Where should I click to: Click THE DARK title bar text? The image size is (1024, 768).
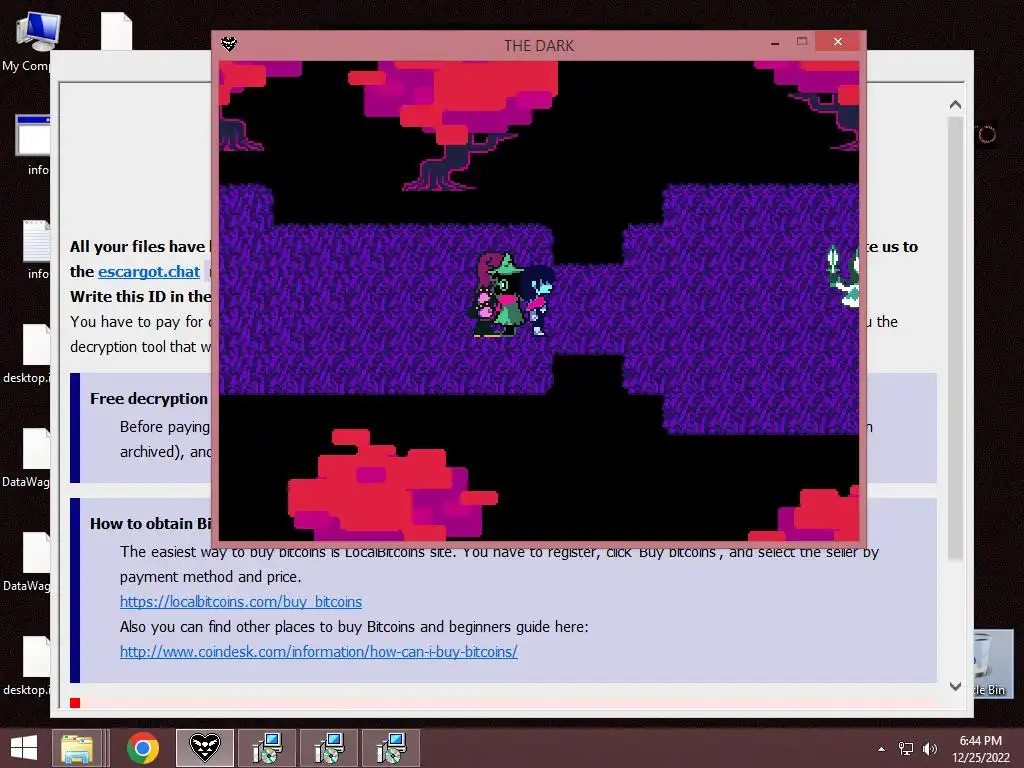click(539, 46)
